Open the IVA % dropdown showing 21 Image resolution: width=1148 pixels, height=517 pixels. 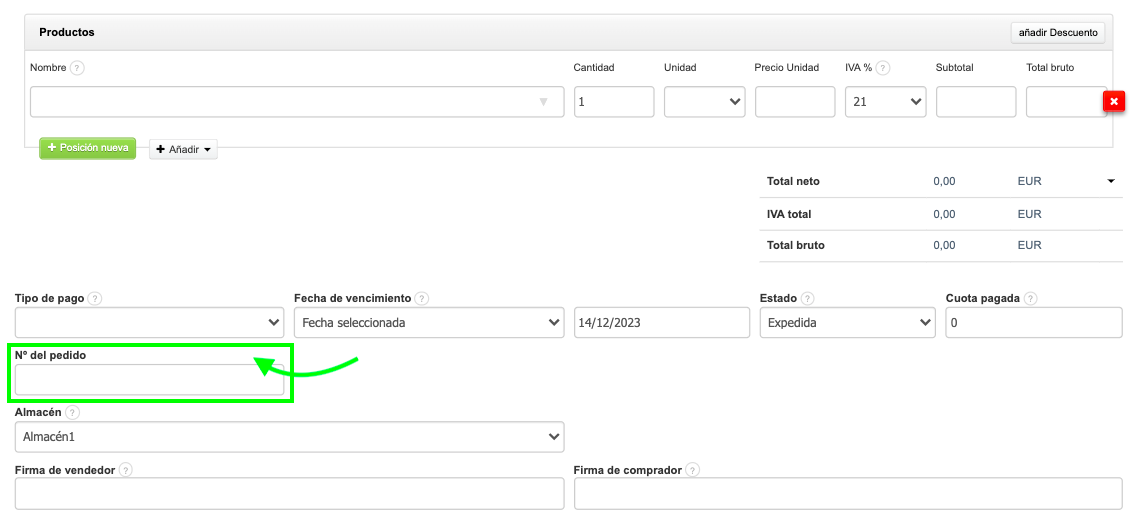pyautogui.click(x=885, y=102)
